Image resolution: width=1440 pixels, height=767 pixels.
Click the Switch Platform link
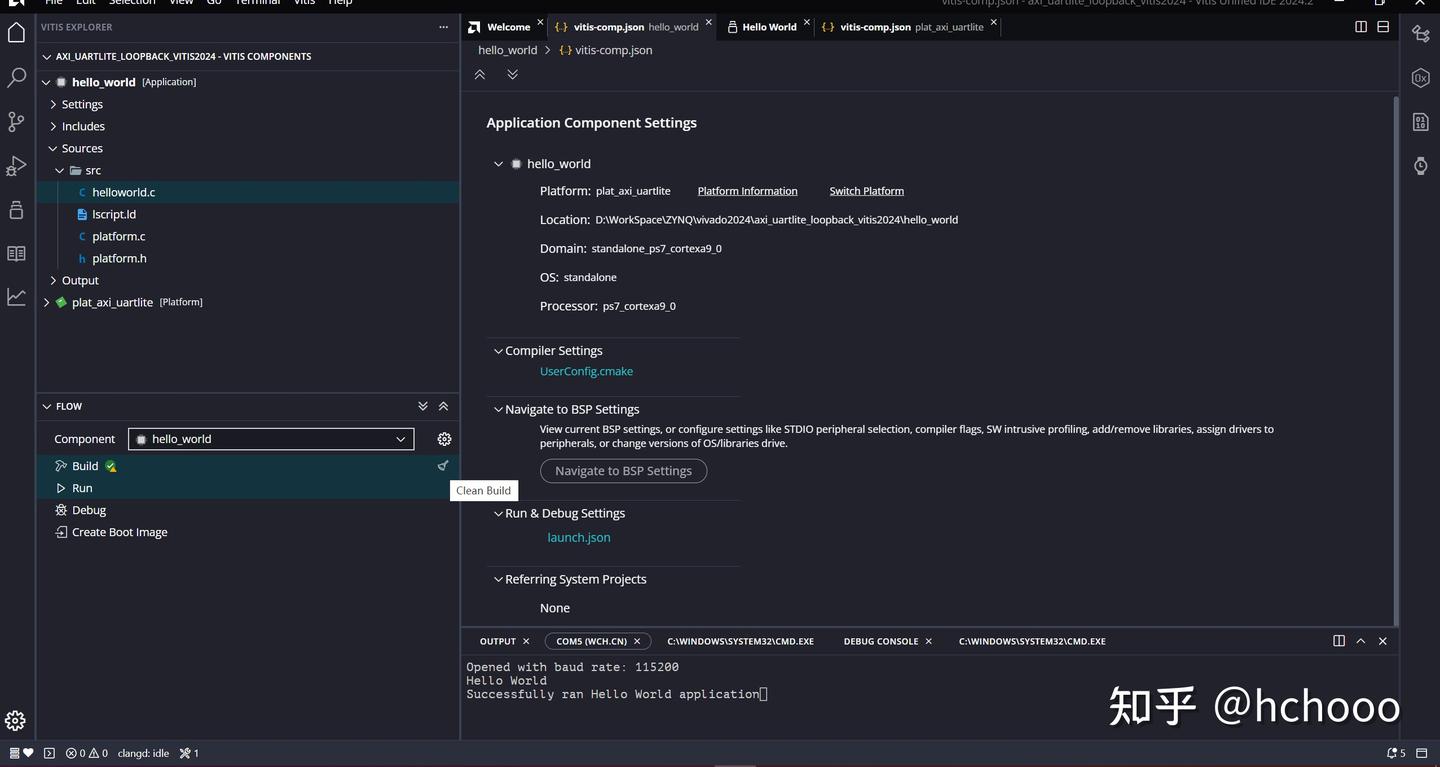(x=866, y=191)
